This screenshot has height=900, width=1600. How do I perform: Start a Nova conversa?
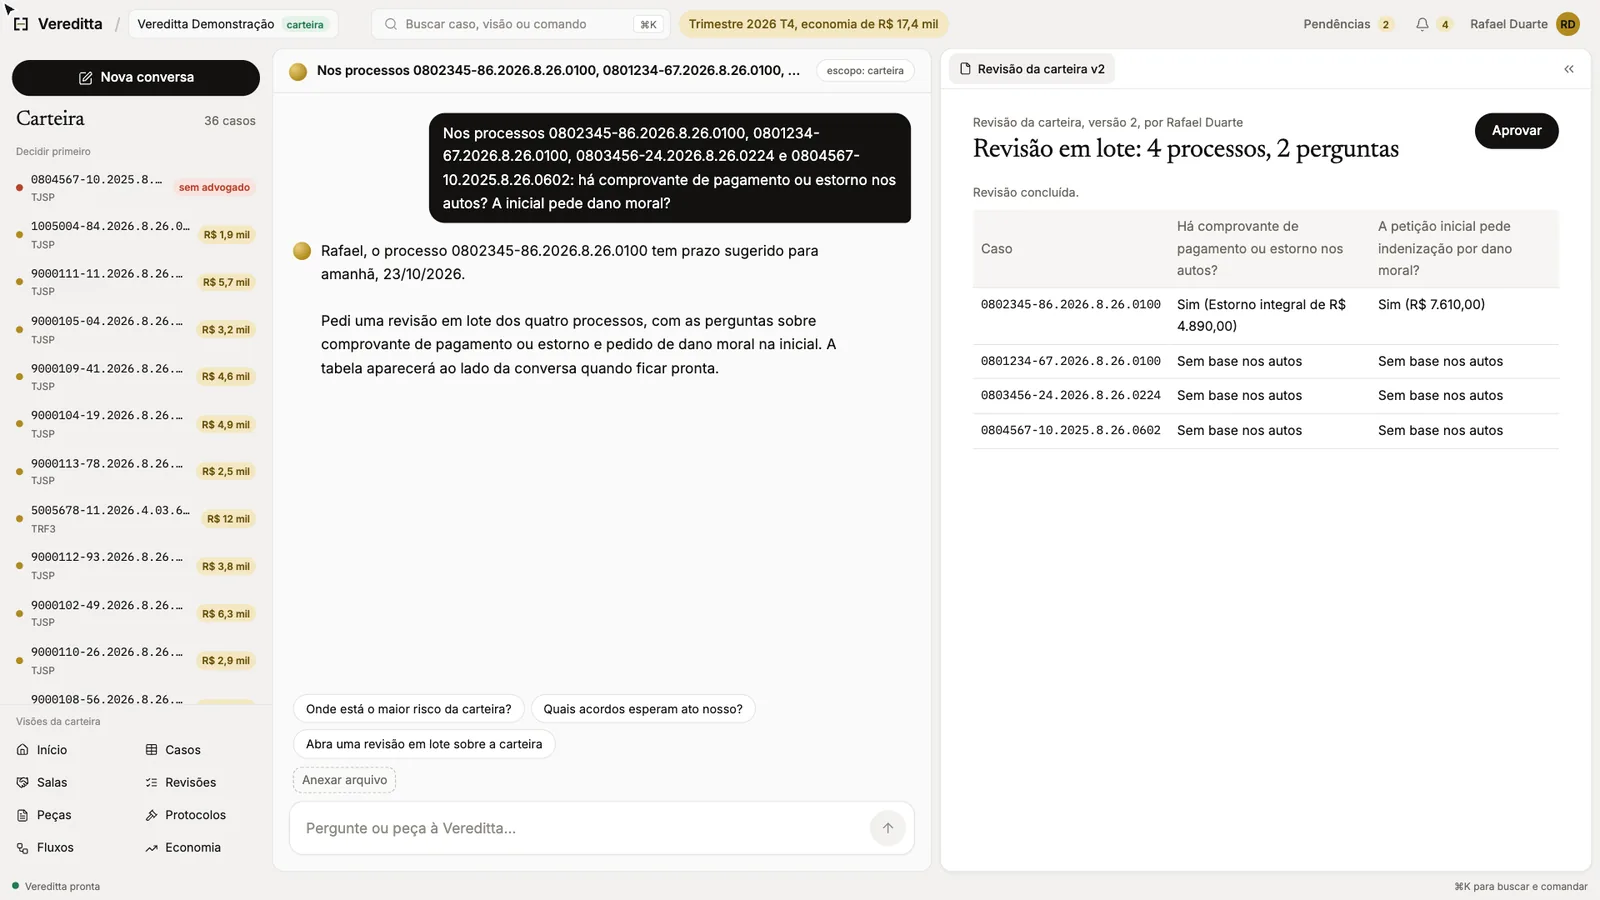(x=136, y=78)
